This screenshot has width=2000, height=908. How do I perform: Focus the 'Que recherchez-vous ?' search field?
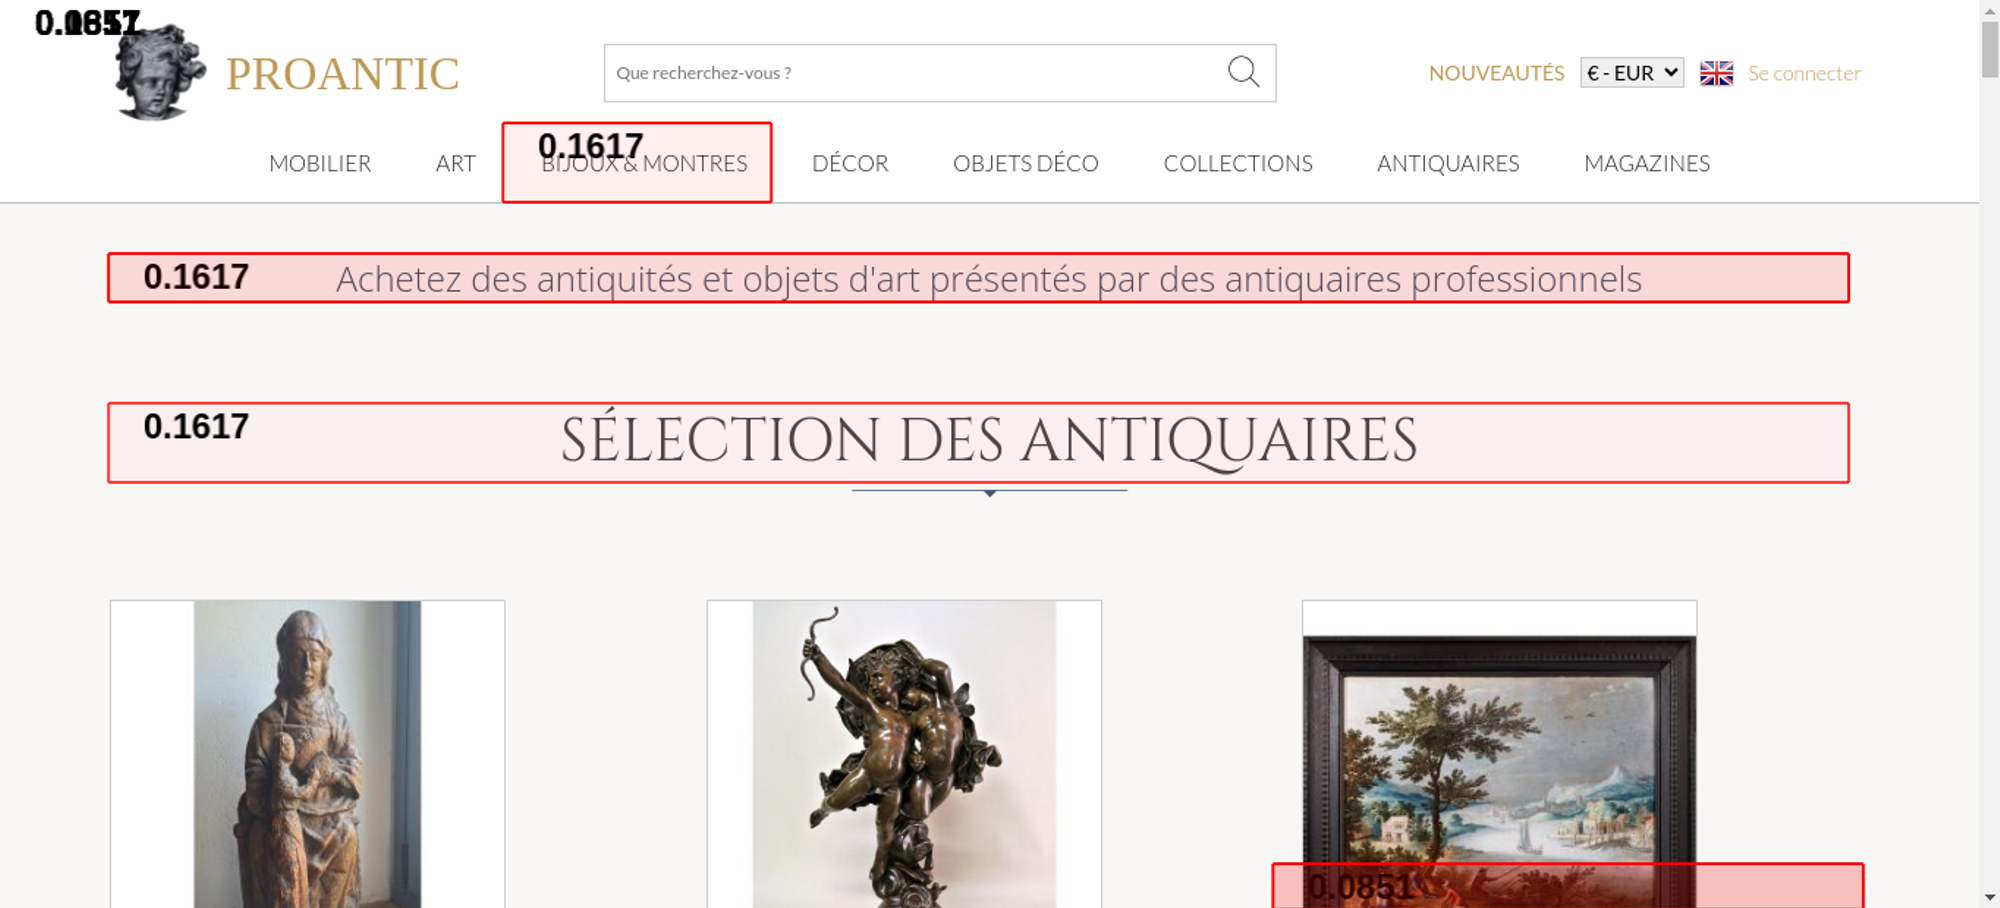click(910, 73)
